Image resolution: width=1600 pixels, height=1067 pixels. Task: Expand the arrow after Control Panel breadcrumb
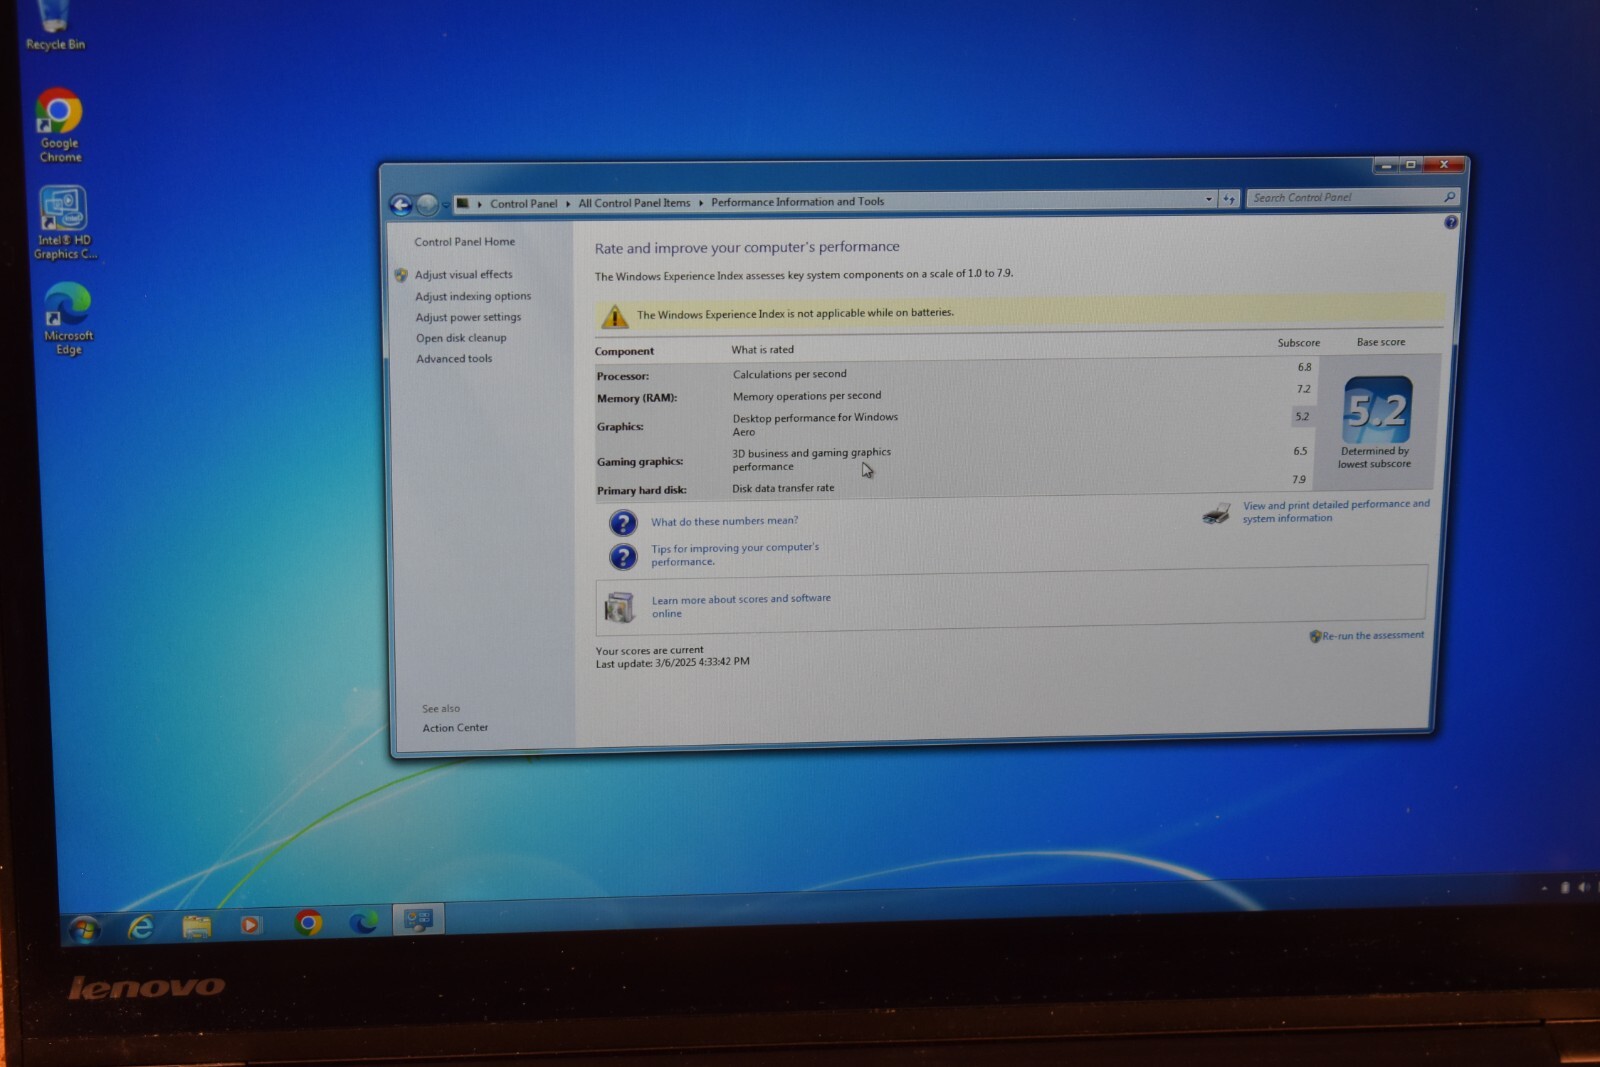[568, 203]
